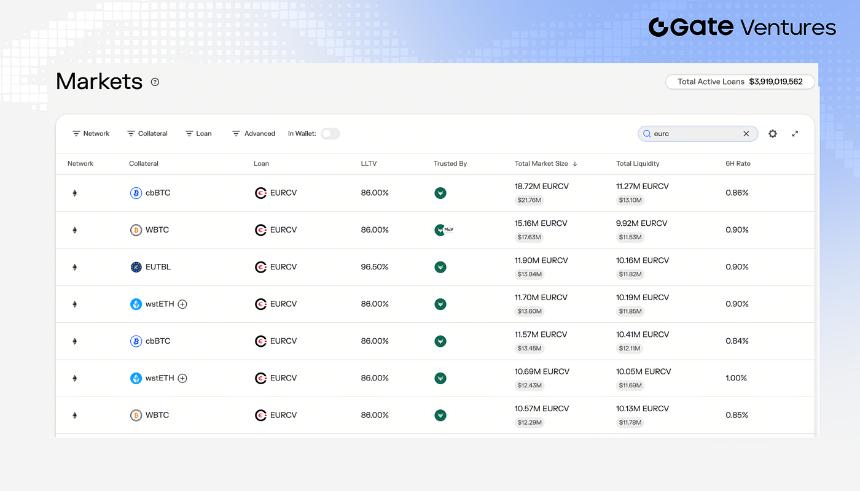Click '9.92M EURCV' total liquidity value
Viewport: 860px width, 491px height.
(x=642, y=223)
